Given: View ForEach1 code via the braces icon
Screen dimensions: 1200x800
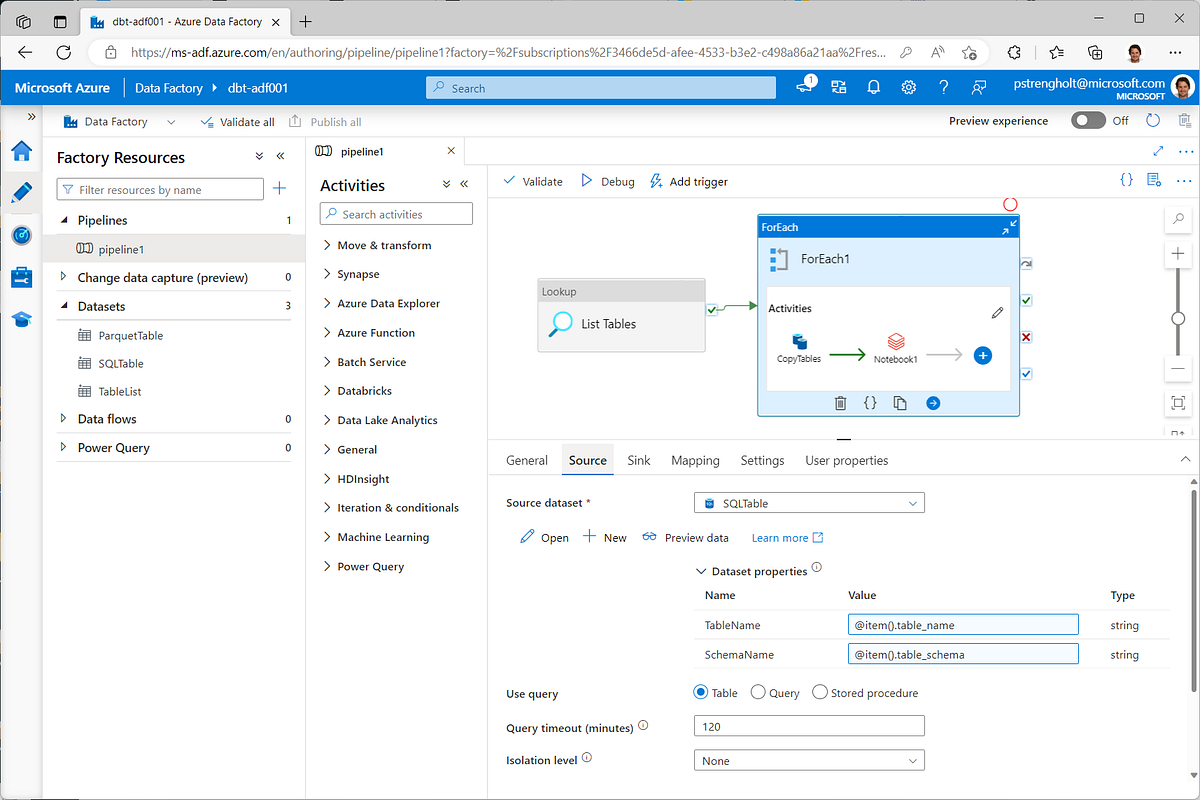Looking at the screenshot, I should point(870,402).
